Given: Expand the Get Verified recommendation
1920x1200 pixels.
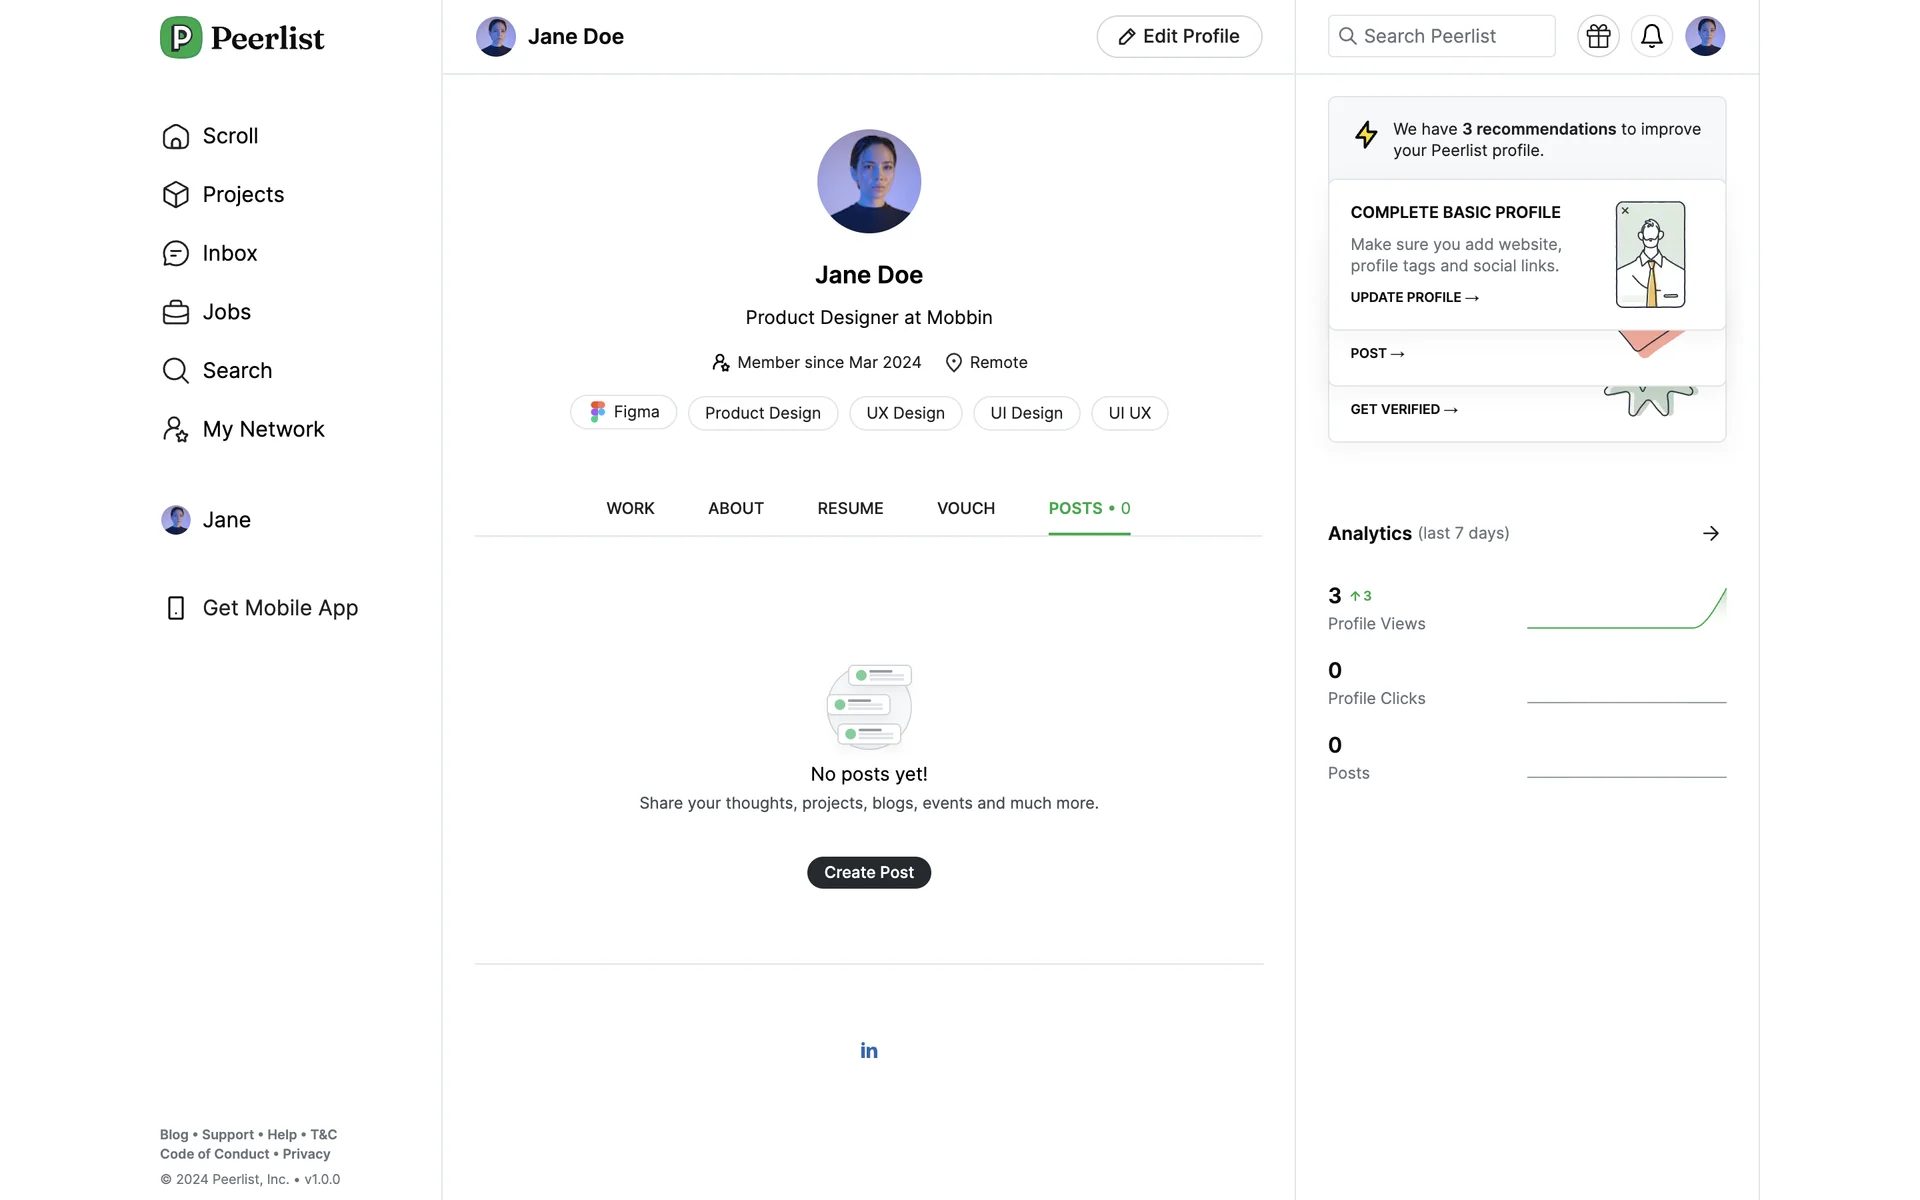Looking at the screenshot, I should coord(1403,409).
